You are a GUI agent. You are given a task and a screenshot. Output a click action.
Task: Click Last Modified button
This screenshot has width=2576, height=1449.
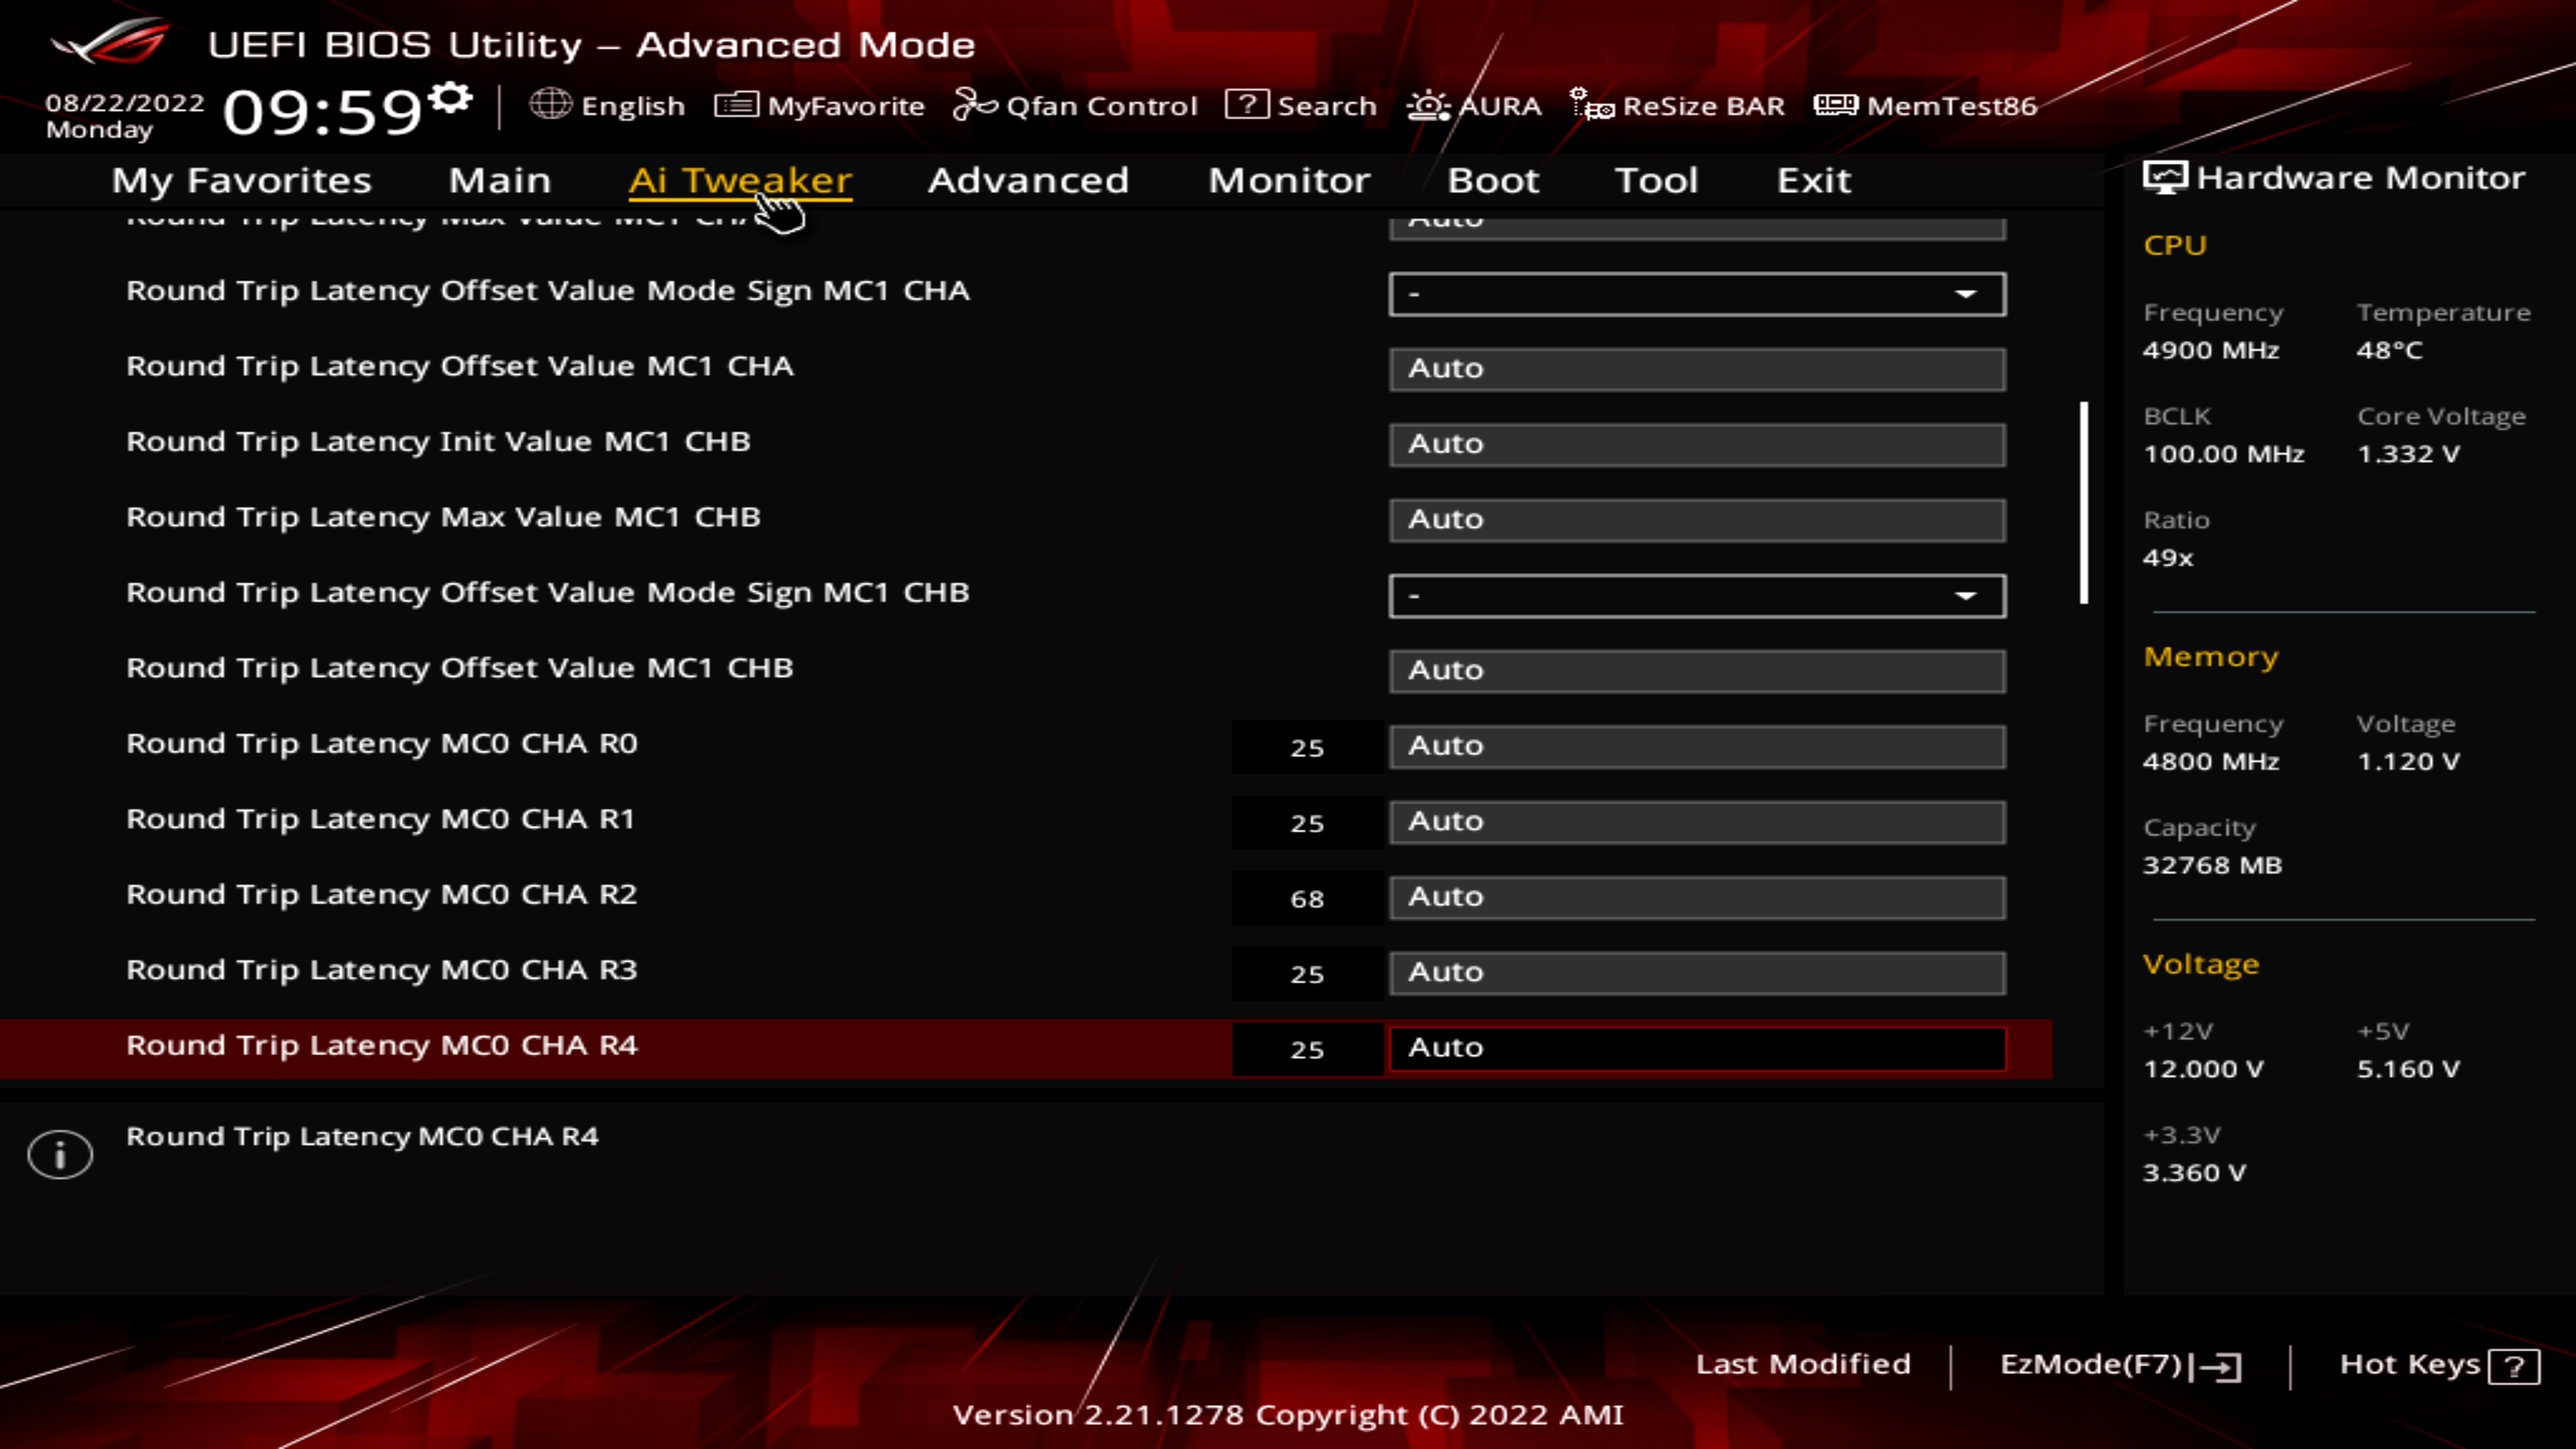tap(1803, 1364)
